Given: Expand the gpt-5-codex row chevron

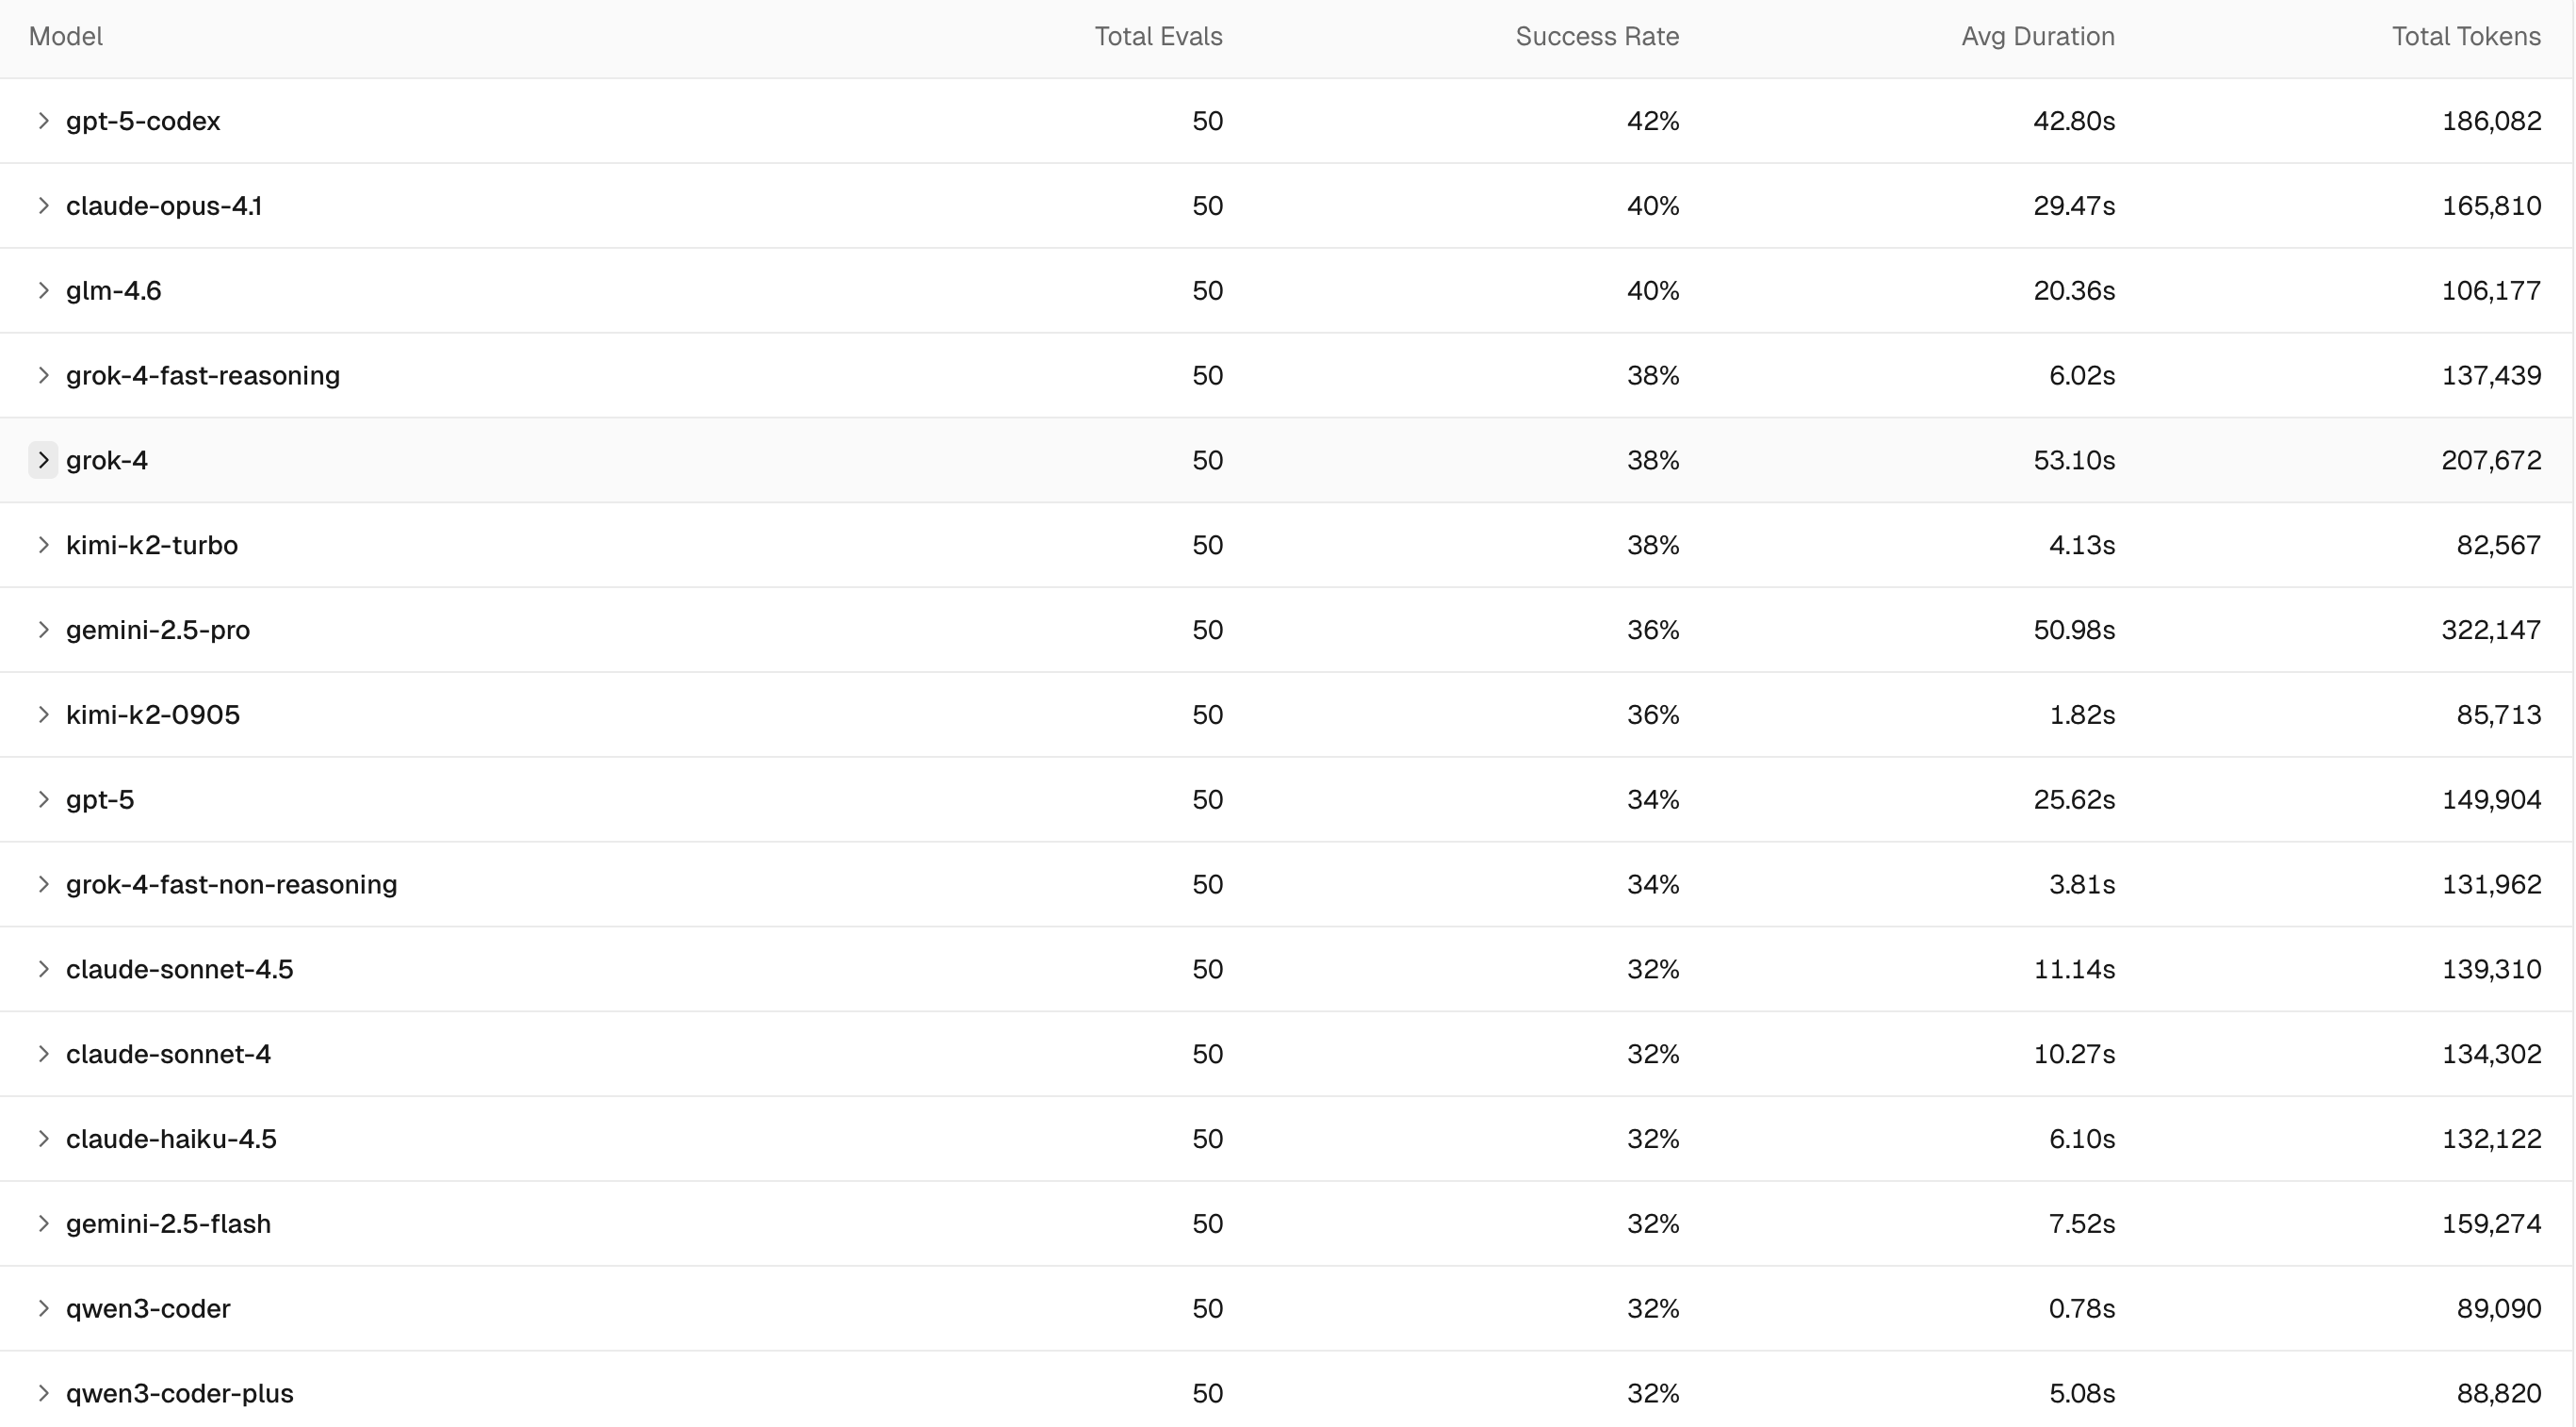Looking at the screenshot, I should coord(43,121).
